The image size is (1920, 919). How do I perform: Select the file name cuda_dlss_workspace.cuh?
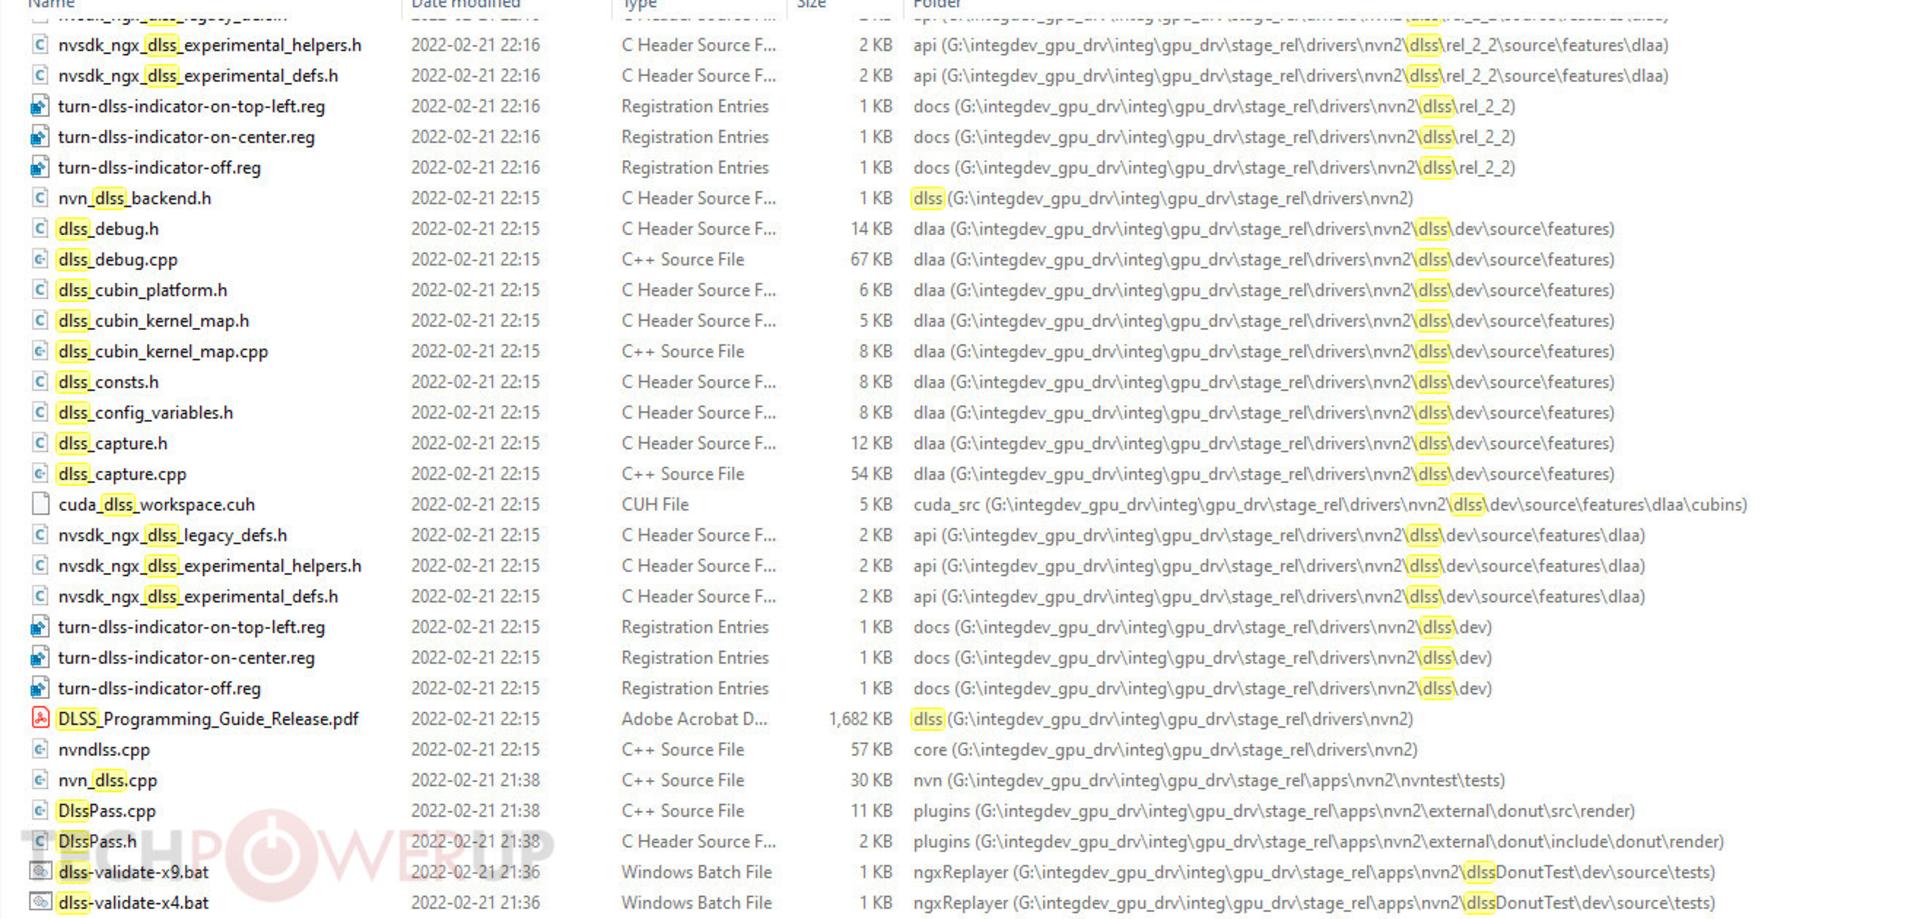tap(157, 504)
